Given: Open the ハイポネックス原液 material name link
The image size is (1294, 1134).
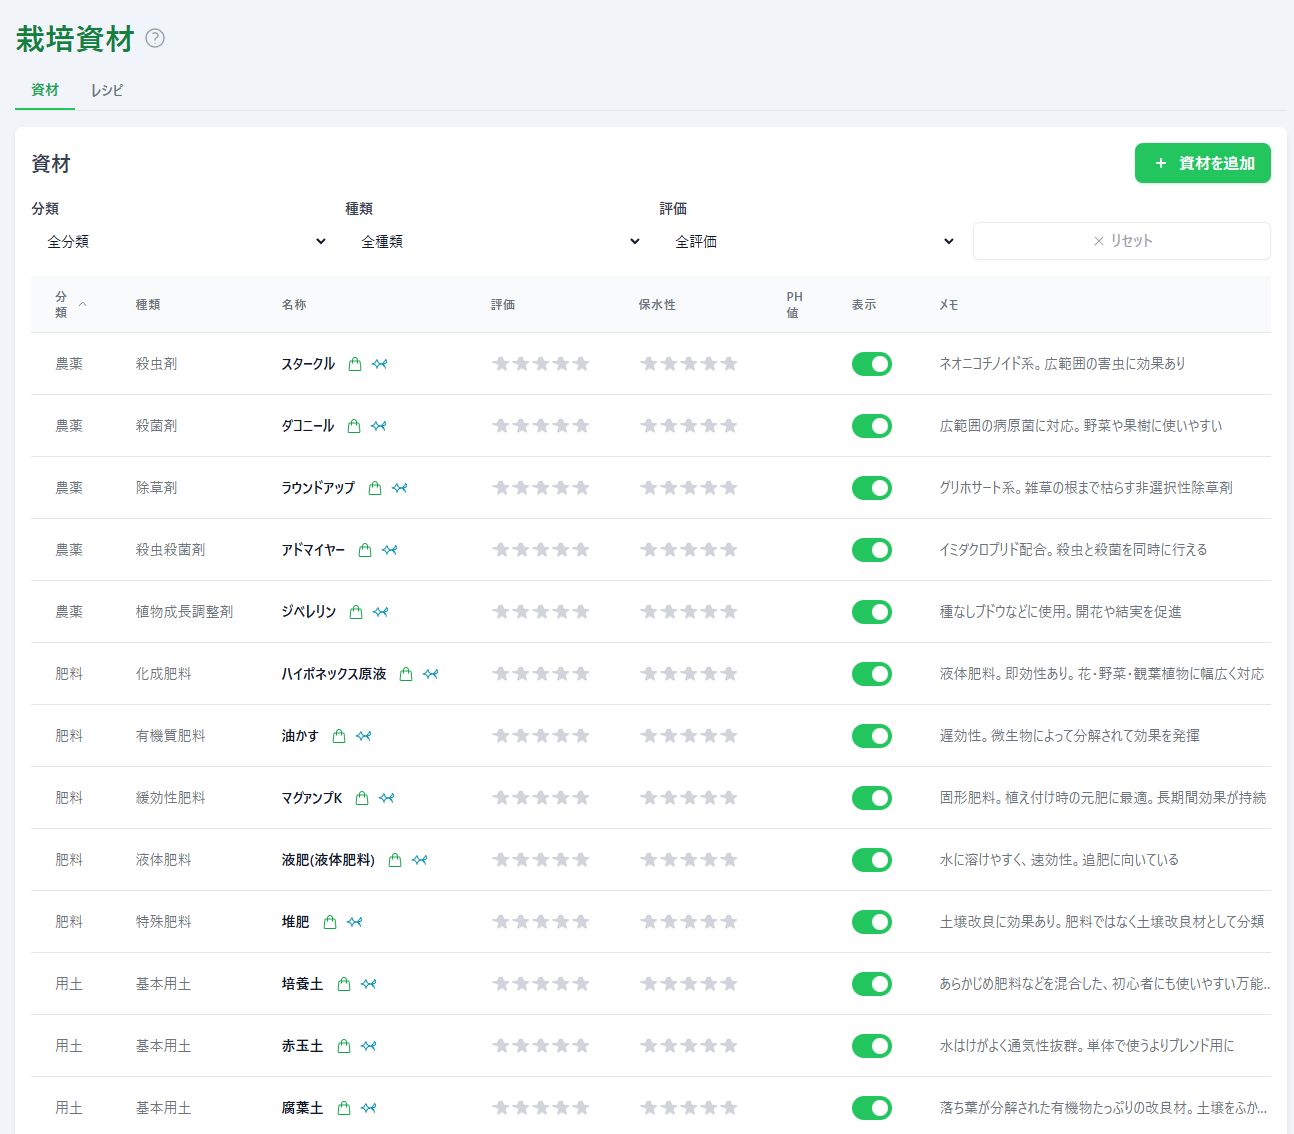Looking at the screenshot, I should pyautogui.click(x=334, y=674).
